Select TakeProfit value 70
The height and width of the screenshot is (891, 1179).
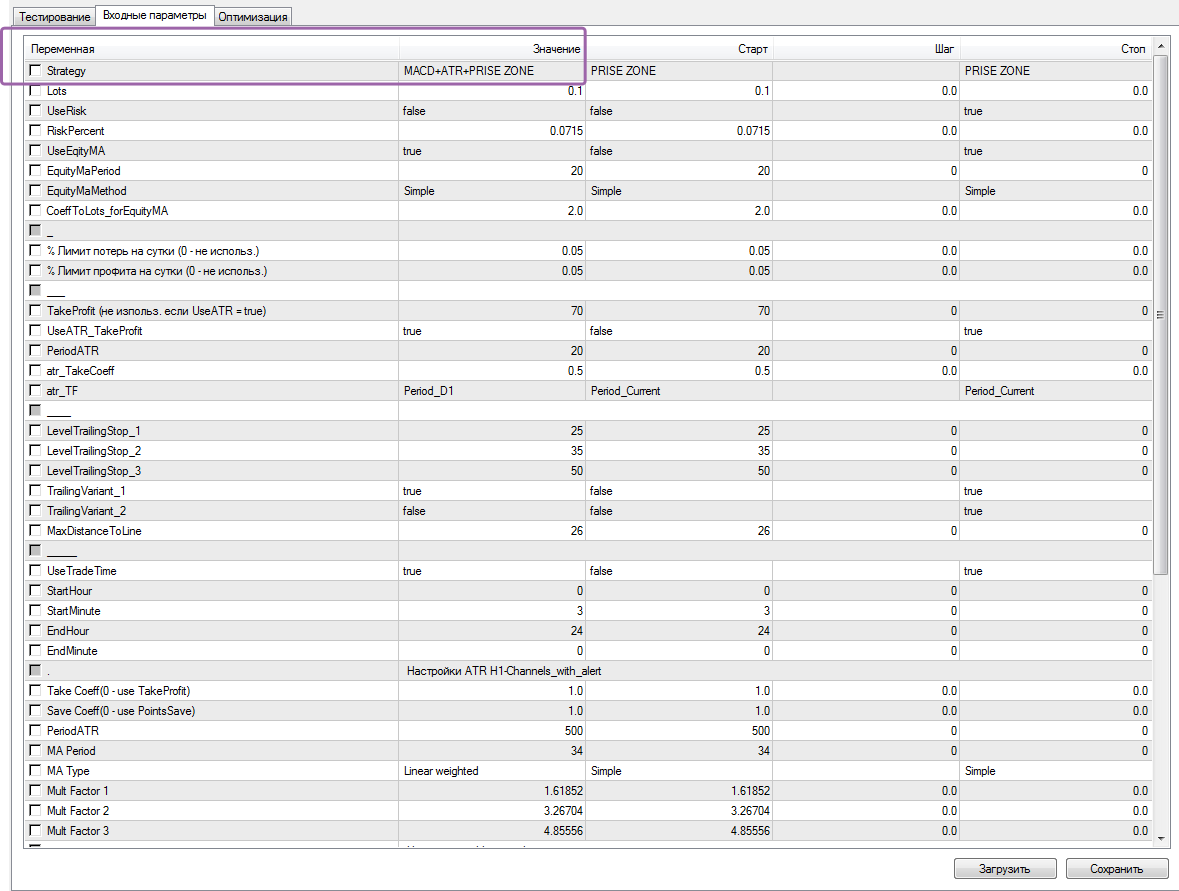(x=492, y=311)
